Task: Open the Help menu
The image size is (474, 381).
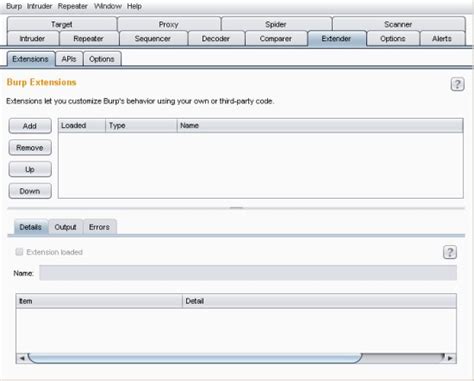Action: (x=134, y=6)
